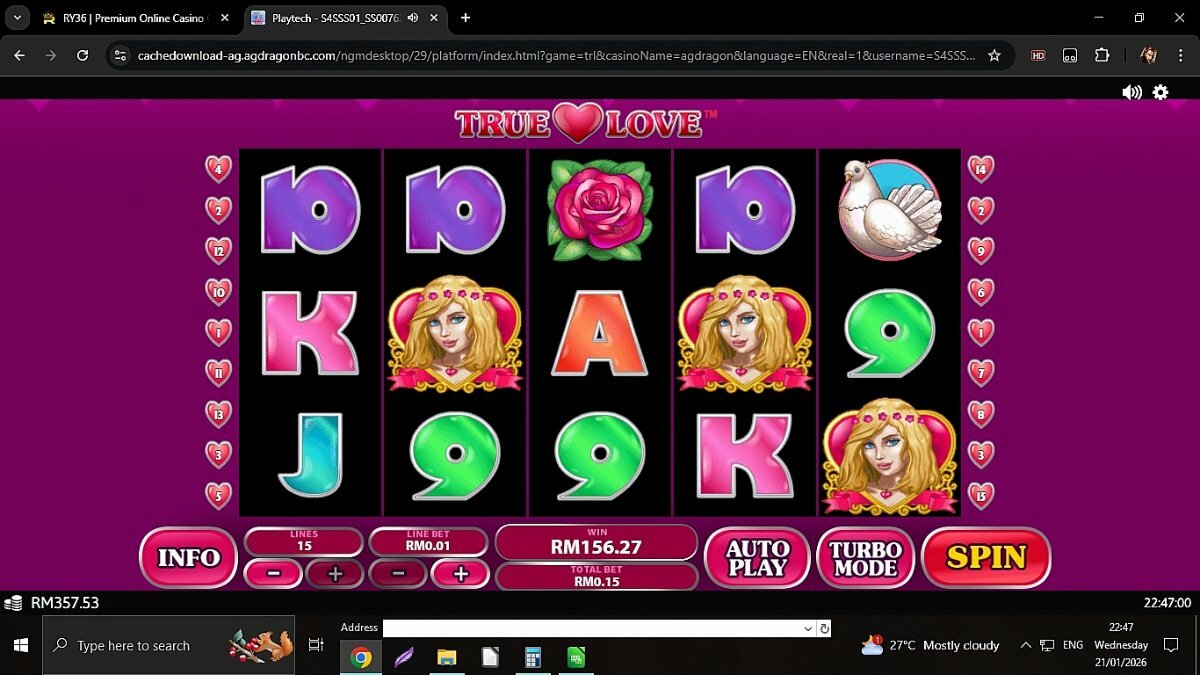Reload the page
1200x675 pixels.
(82, 56)
